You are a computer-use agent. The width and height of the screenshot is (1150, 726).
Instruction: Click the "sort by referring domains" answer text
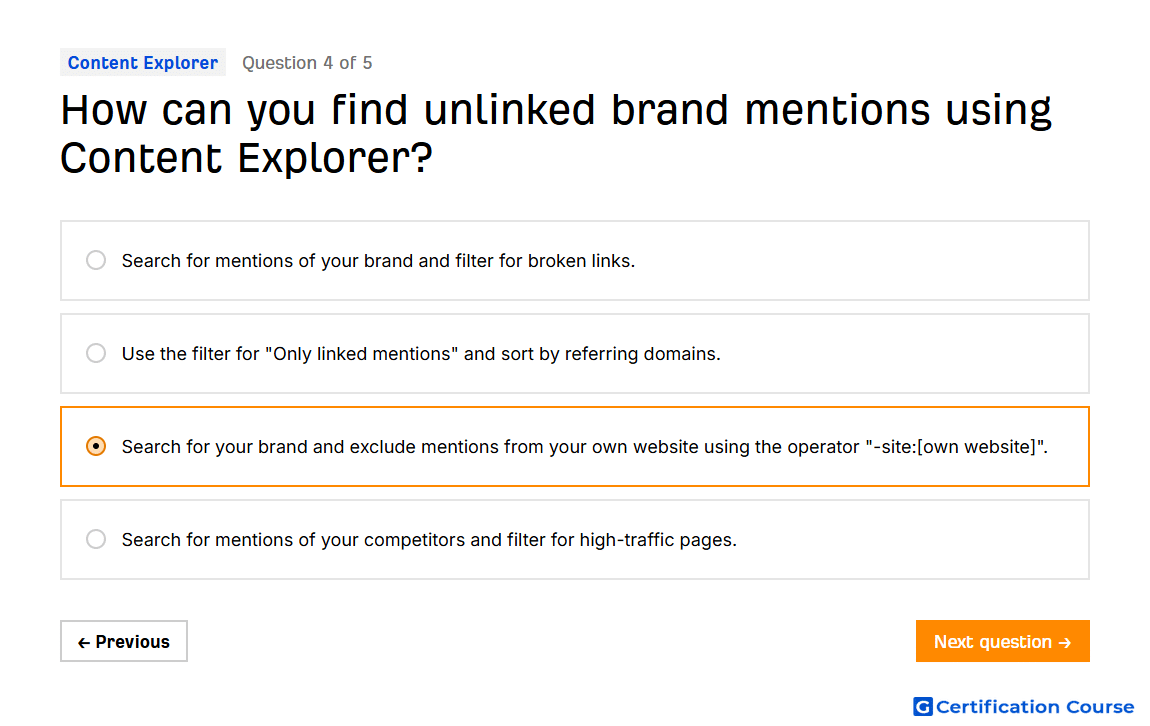coord(611,354)
